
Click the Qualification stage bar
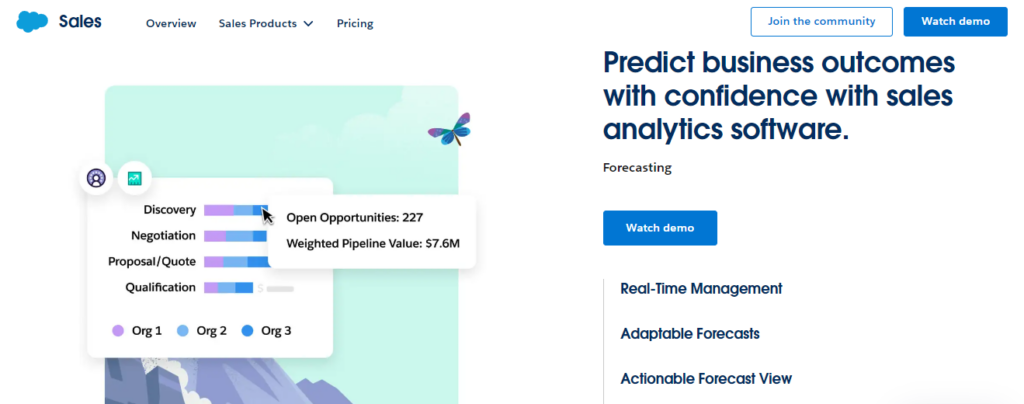pyautogui.click(x=228, y=288)
